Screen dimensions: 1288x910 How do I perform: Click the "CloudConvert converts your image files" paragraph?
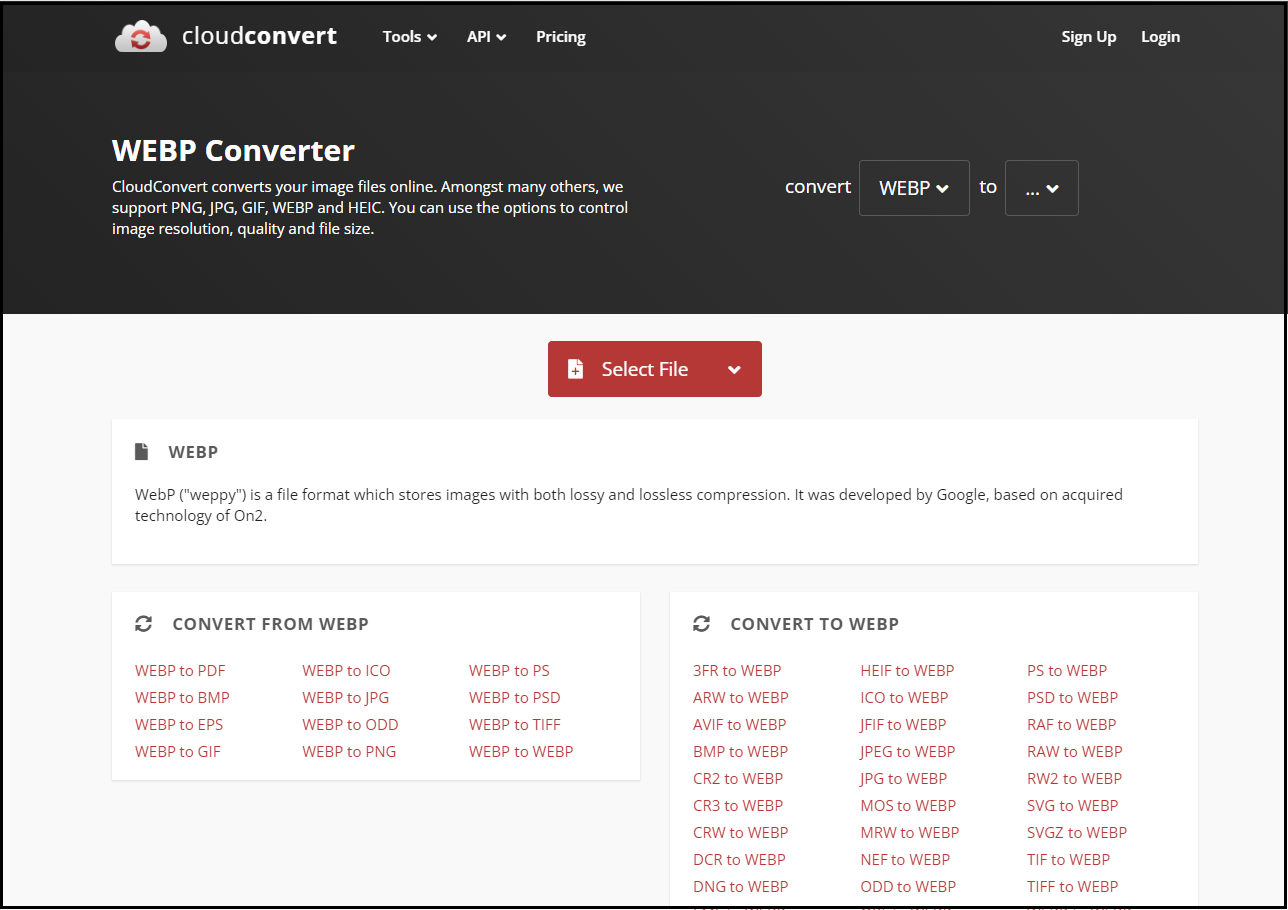[370, 208]
